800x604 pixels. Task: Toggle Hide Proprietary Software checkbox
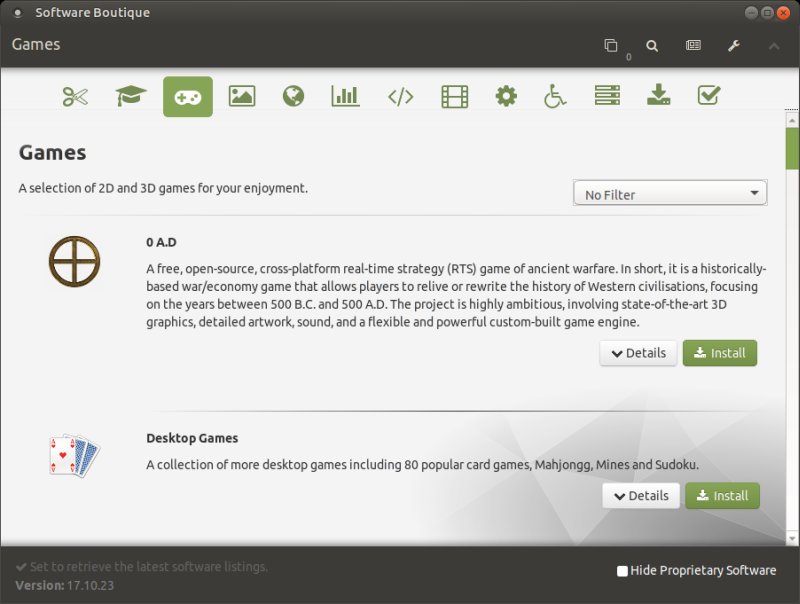pos(622,571)
